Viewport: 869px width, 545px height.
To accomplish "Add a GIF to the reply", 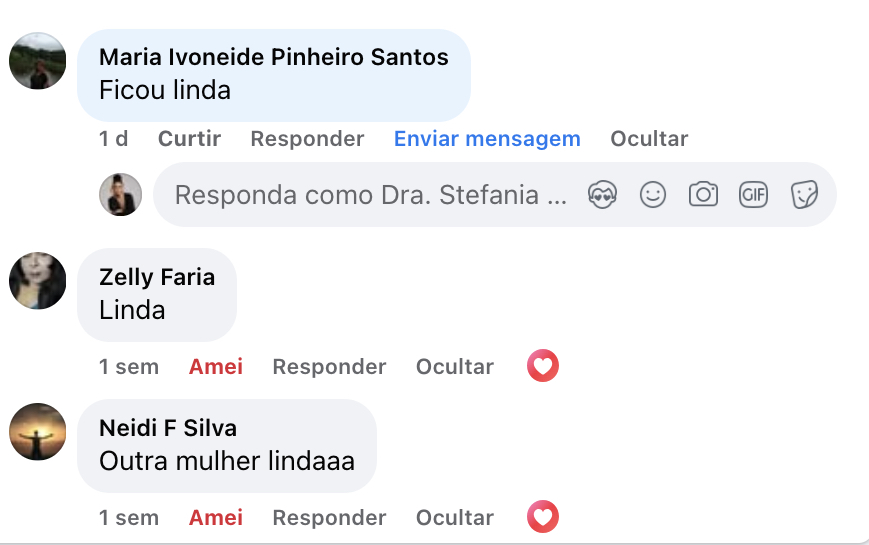I will [x=753, y=195].
